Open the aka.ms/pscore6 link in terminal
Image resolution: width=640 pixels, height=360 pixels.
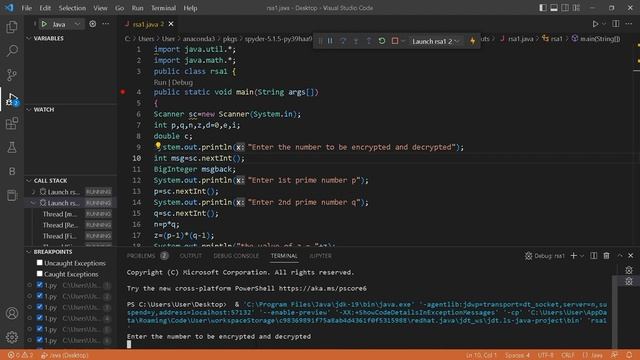(322, 288)
